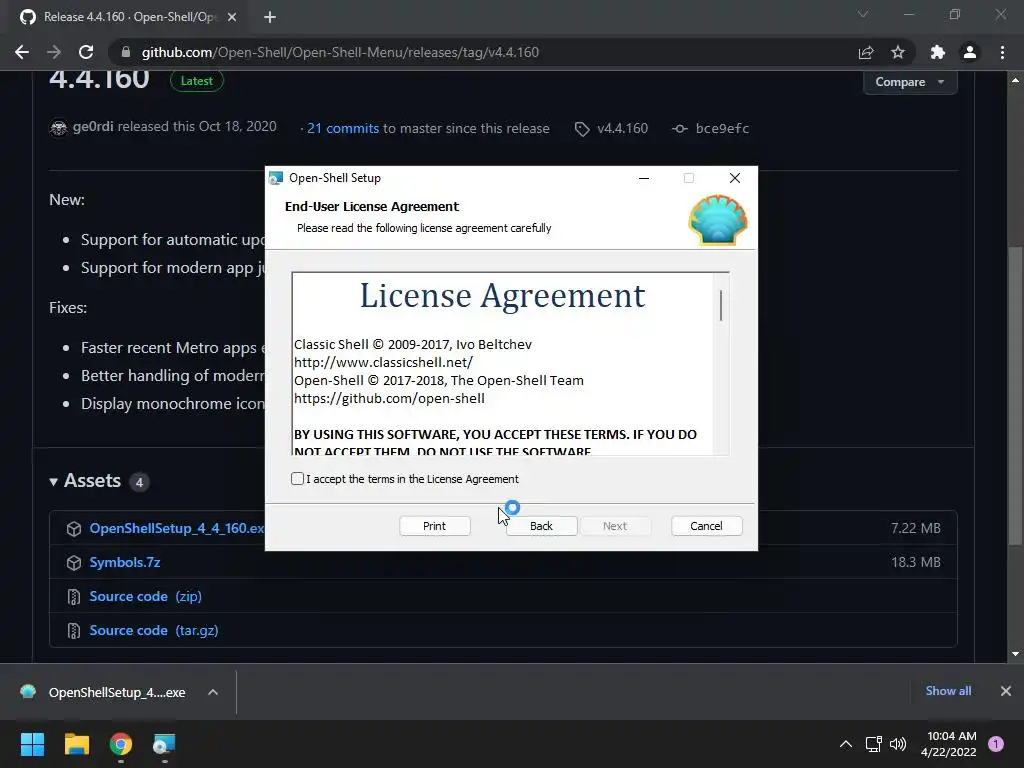
Task: Click page scrollbar up arrow
Action: (1015, 80)
